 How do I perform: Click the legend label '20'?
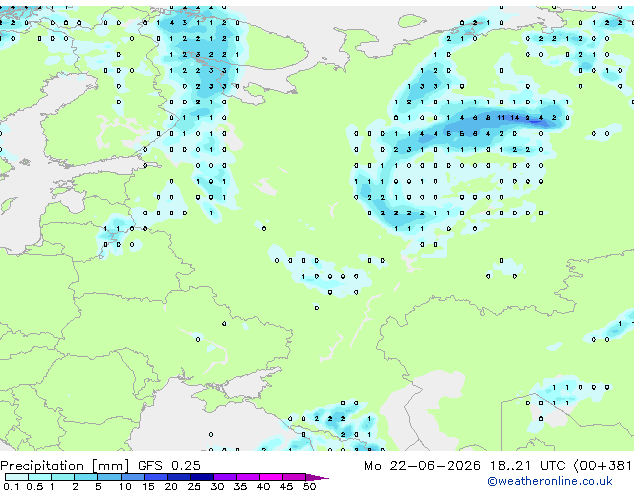[x=171, y=486]
